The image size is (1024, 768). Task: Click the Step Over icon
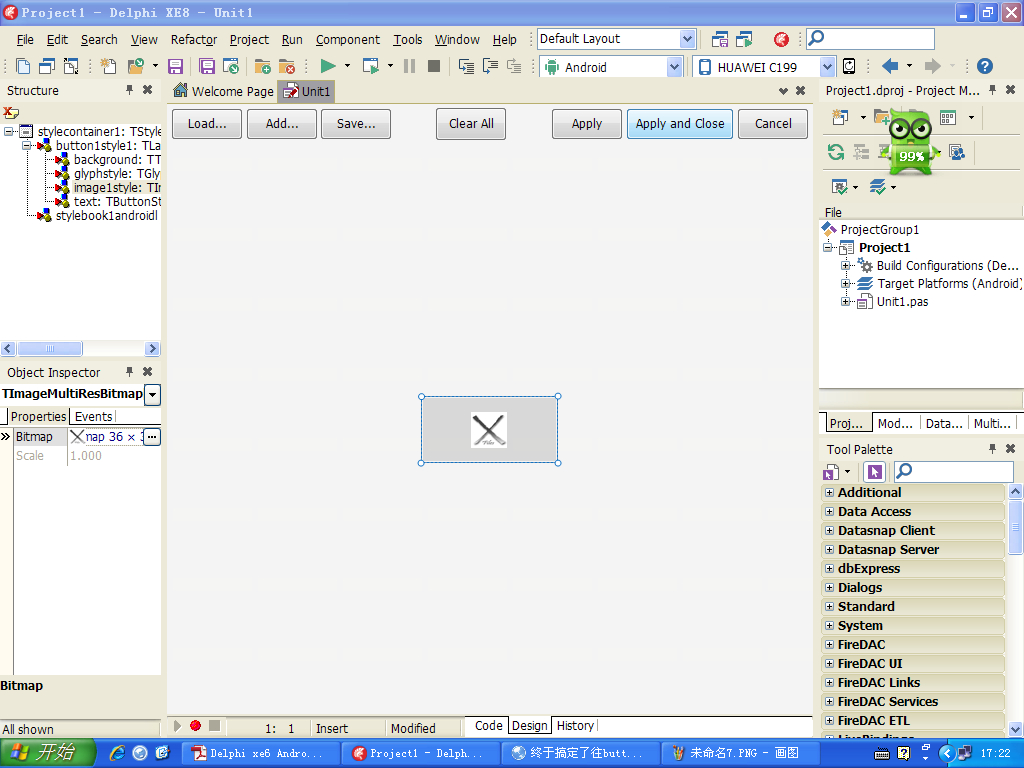pos(490,66)
